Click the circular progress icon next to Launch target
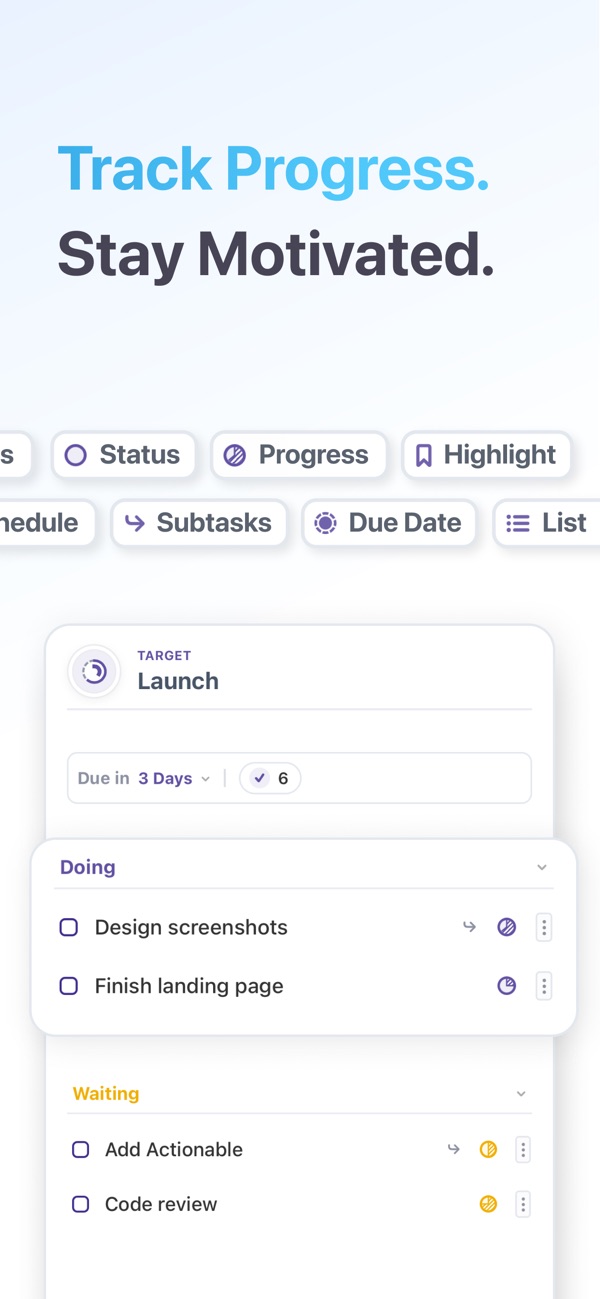The width and height of the screenshot is (600, 1299). coord(93,671)
